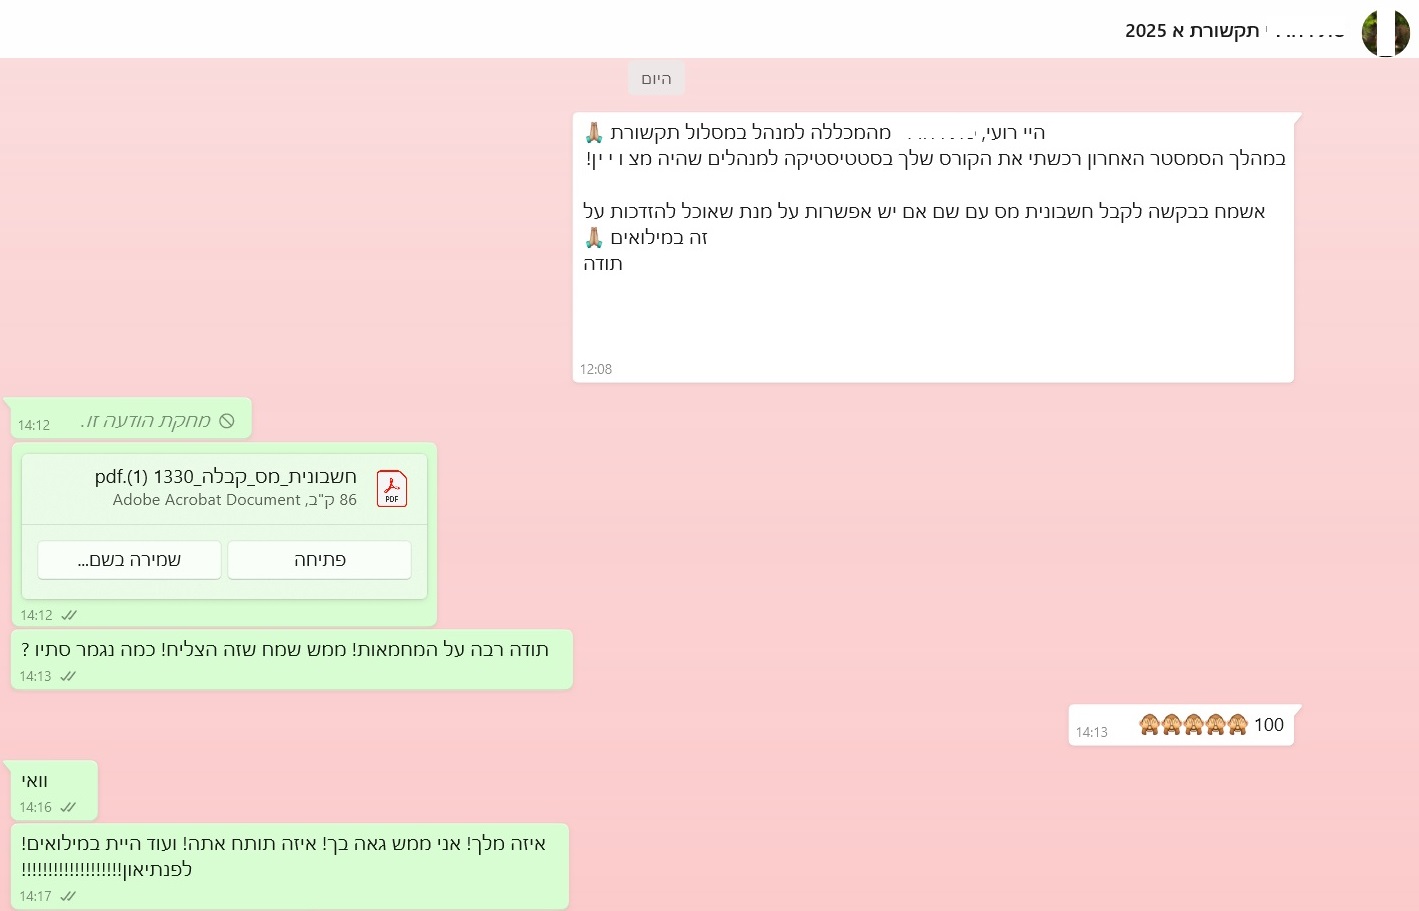Click the deleted message bubble at 14:12
This screenshot has width=1419, height=911.
(130, 420)
